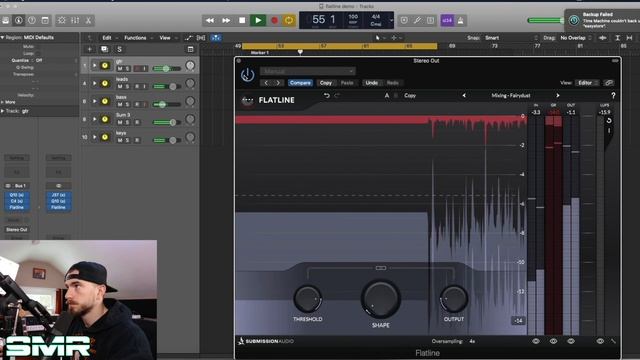This screenshot has width=640, height=360.
Task: Mute the gtr track
Action: tap(120, 69)
